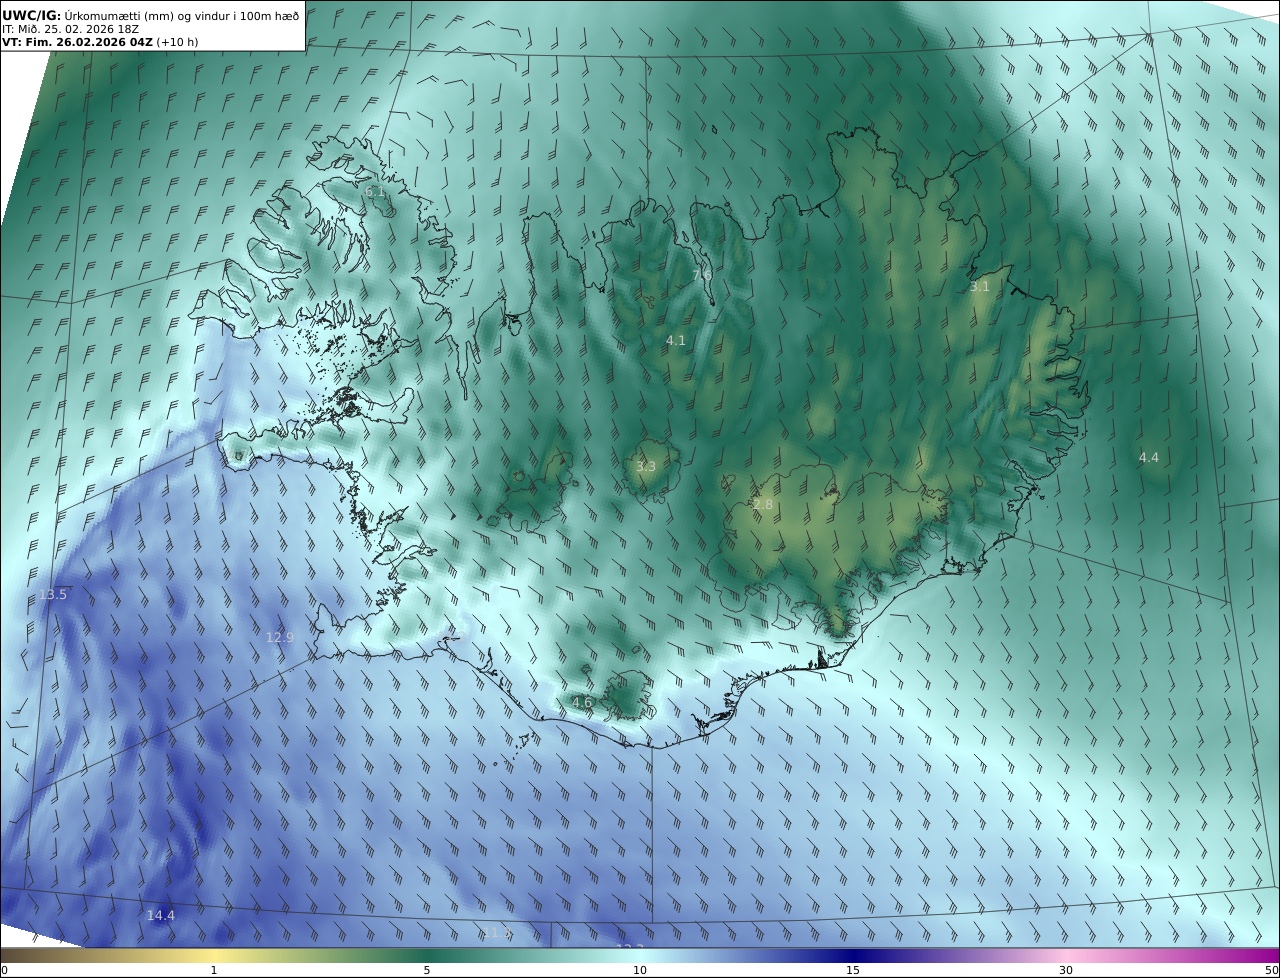
Task: Select the 4.6 value label on the map
Action: (582, 703)
